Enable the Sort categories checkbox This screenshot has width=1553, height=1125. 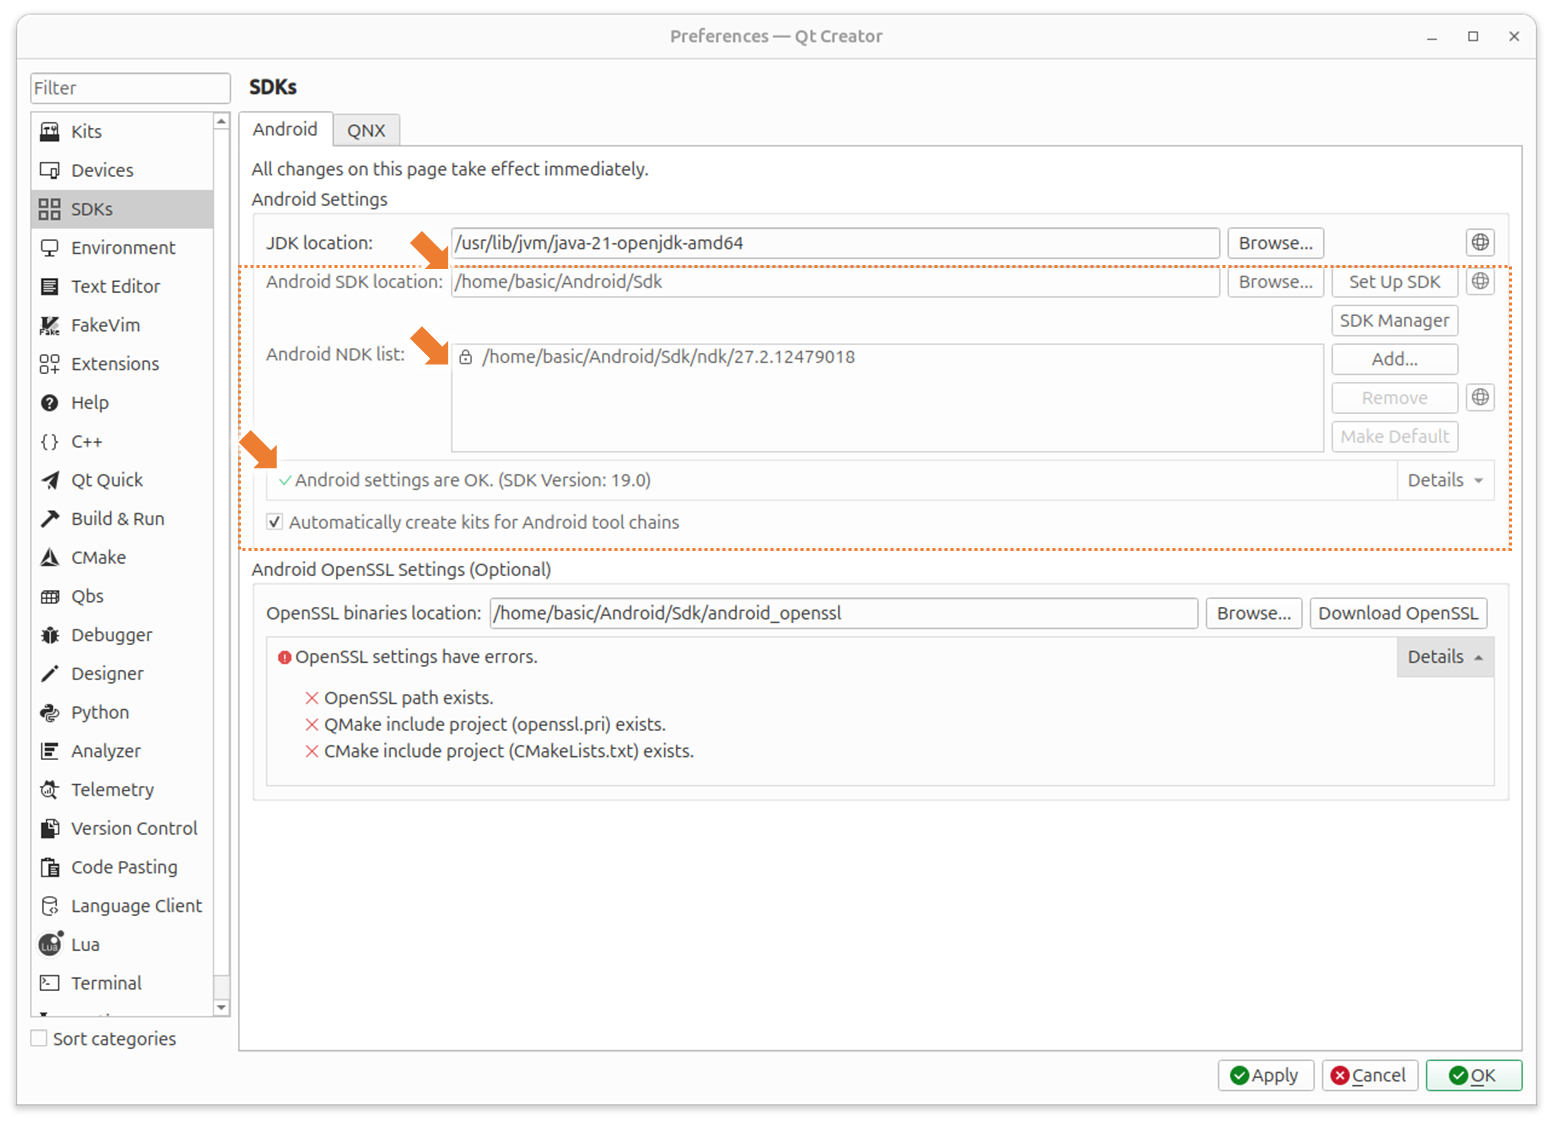[39, 1039]
